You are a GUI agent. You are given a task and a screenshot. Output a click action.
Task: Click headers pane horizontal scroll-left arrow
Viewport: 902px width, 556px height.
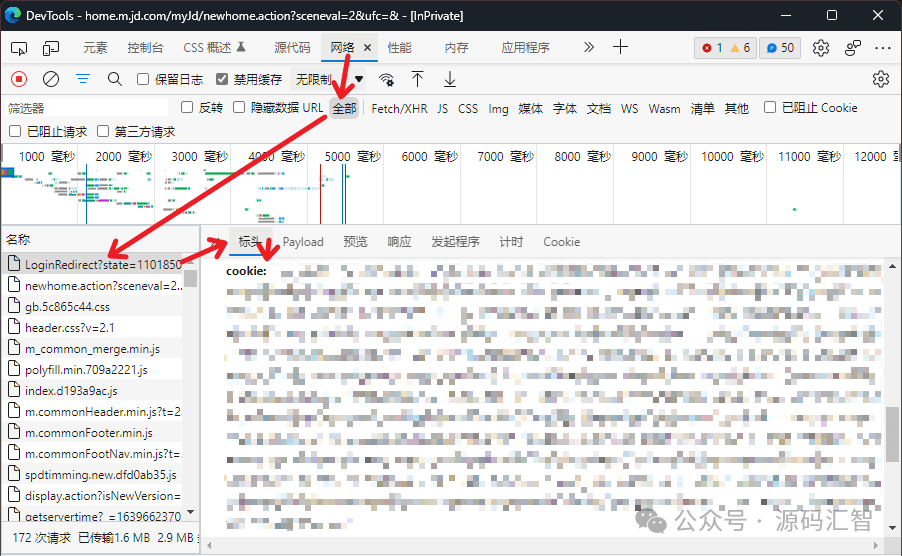209,545
